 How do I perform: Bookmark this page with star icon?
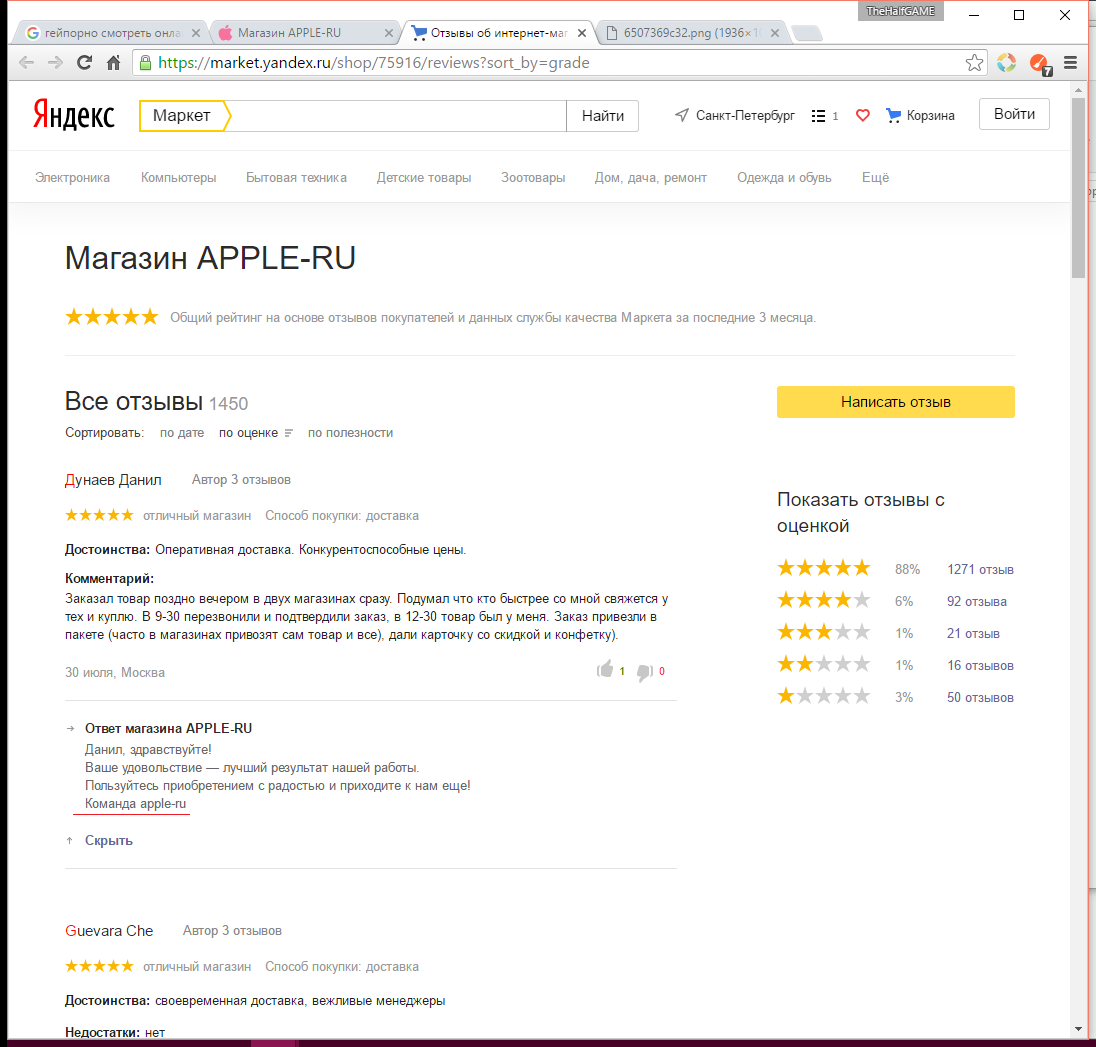pyautogui.click(x=974, y=63)
